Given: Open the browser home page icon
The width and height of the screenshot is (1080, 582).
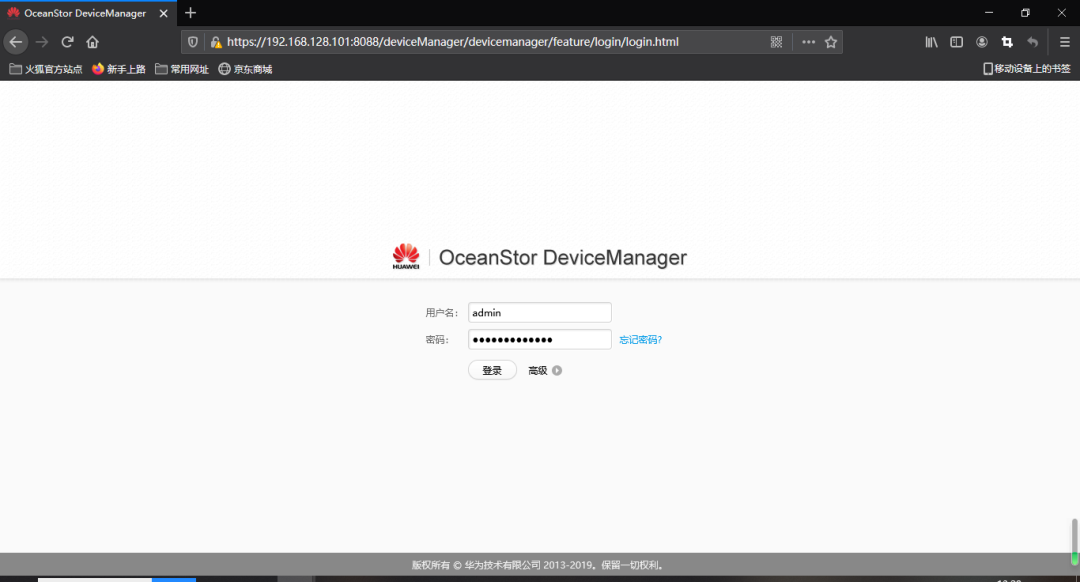Looking at the screenshot, I should (92, 42).
